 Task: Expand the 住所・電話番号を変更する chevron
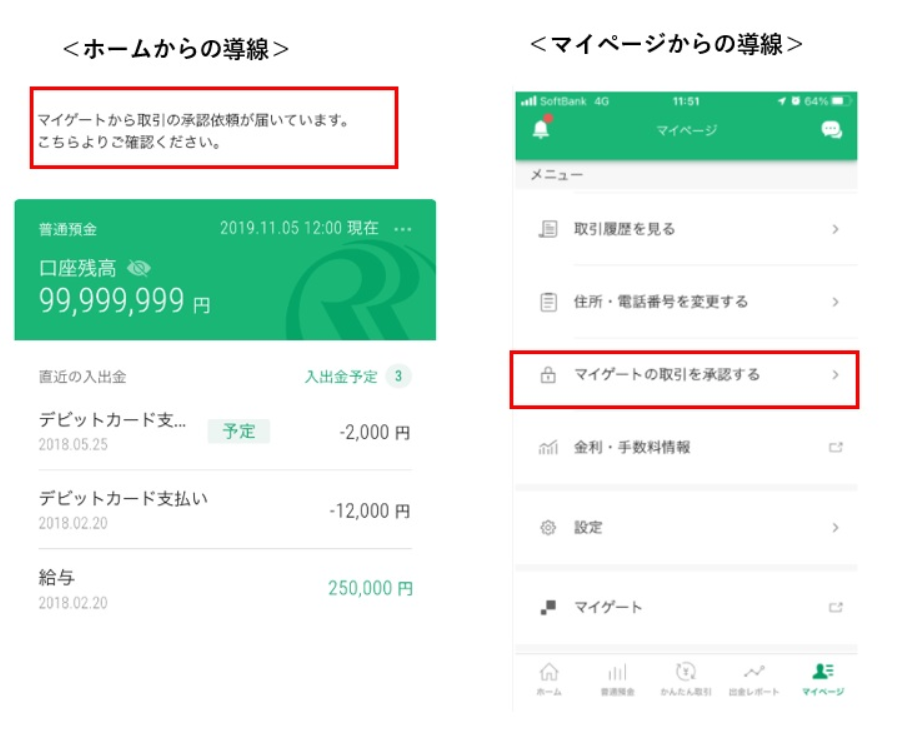(x=836, y=302)
